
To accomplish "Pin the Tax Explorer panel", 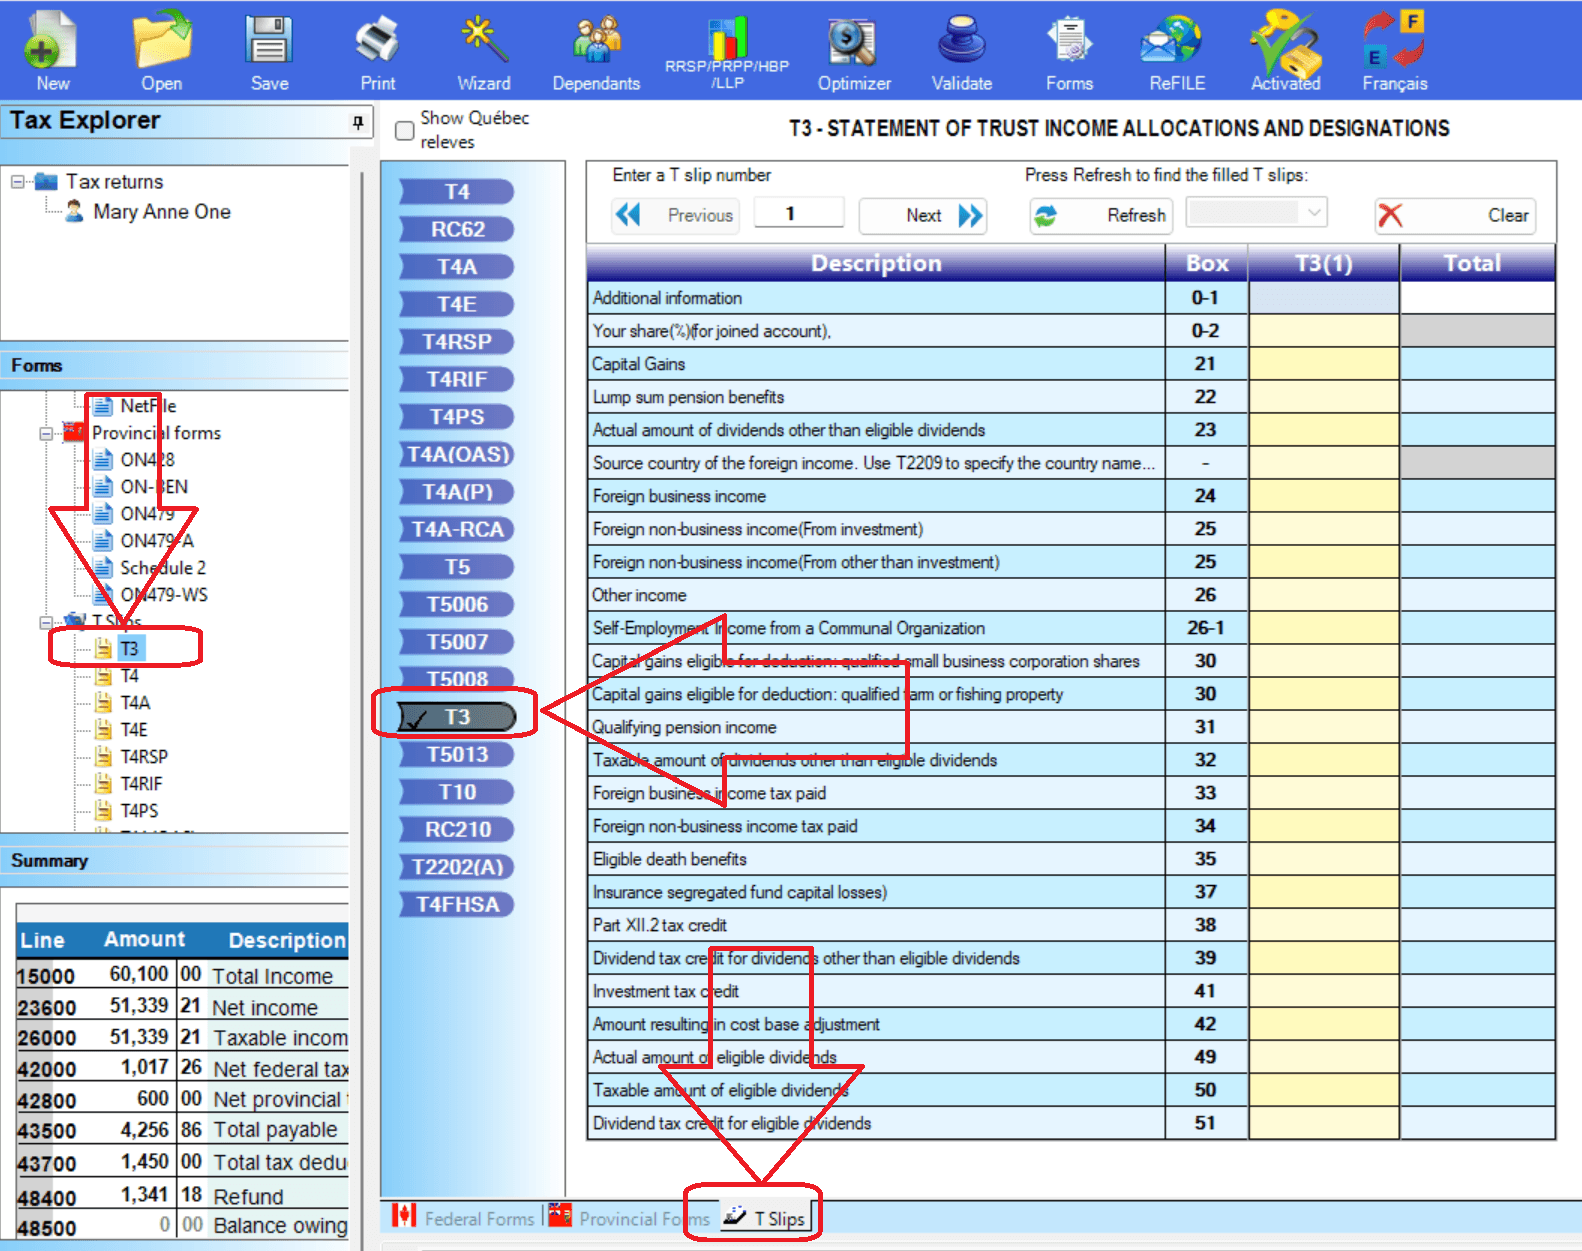I will pos(358,122).
